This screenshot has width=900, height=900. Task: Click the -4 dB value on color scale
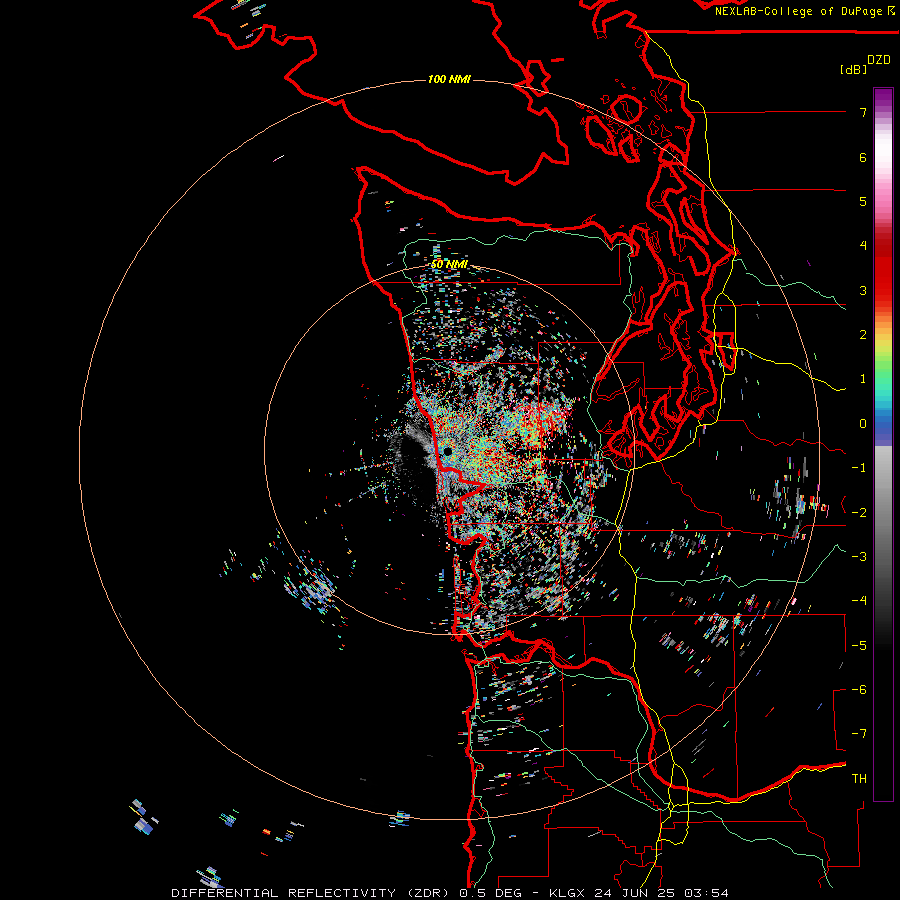click(x=859, y=600)
